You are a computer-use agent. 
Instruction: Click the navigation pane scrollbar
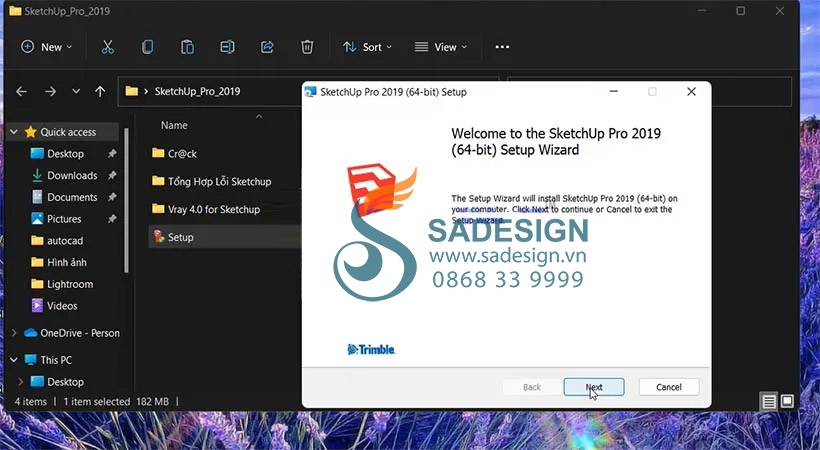(x=127, y=200)
